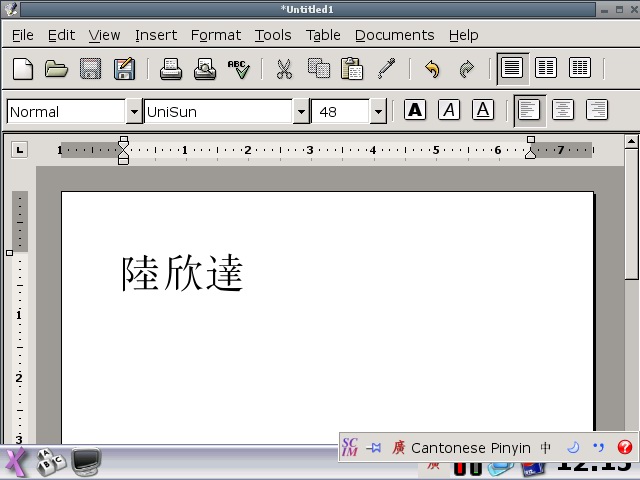
Task: Expand the Normal style dropdown
Action: tap(133, 111)
